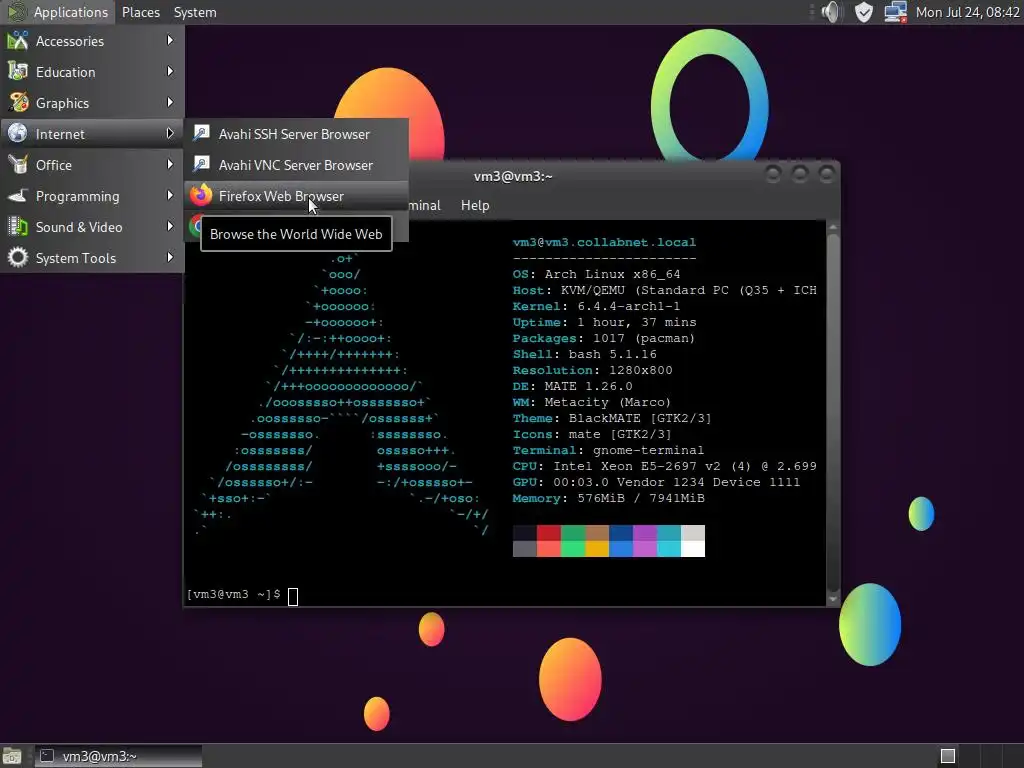Click the 'Packages: 1017 (pacman)' line
The image size is (1024, 768).
604,338
